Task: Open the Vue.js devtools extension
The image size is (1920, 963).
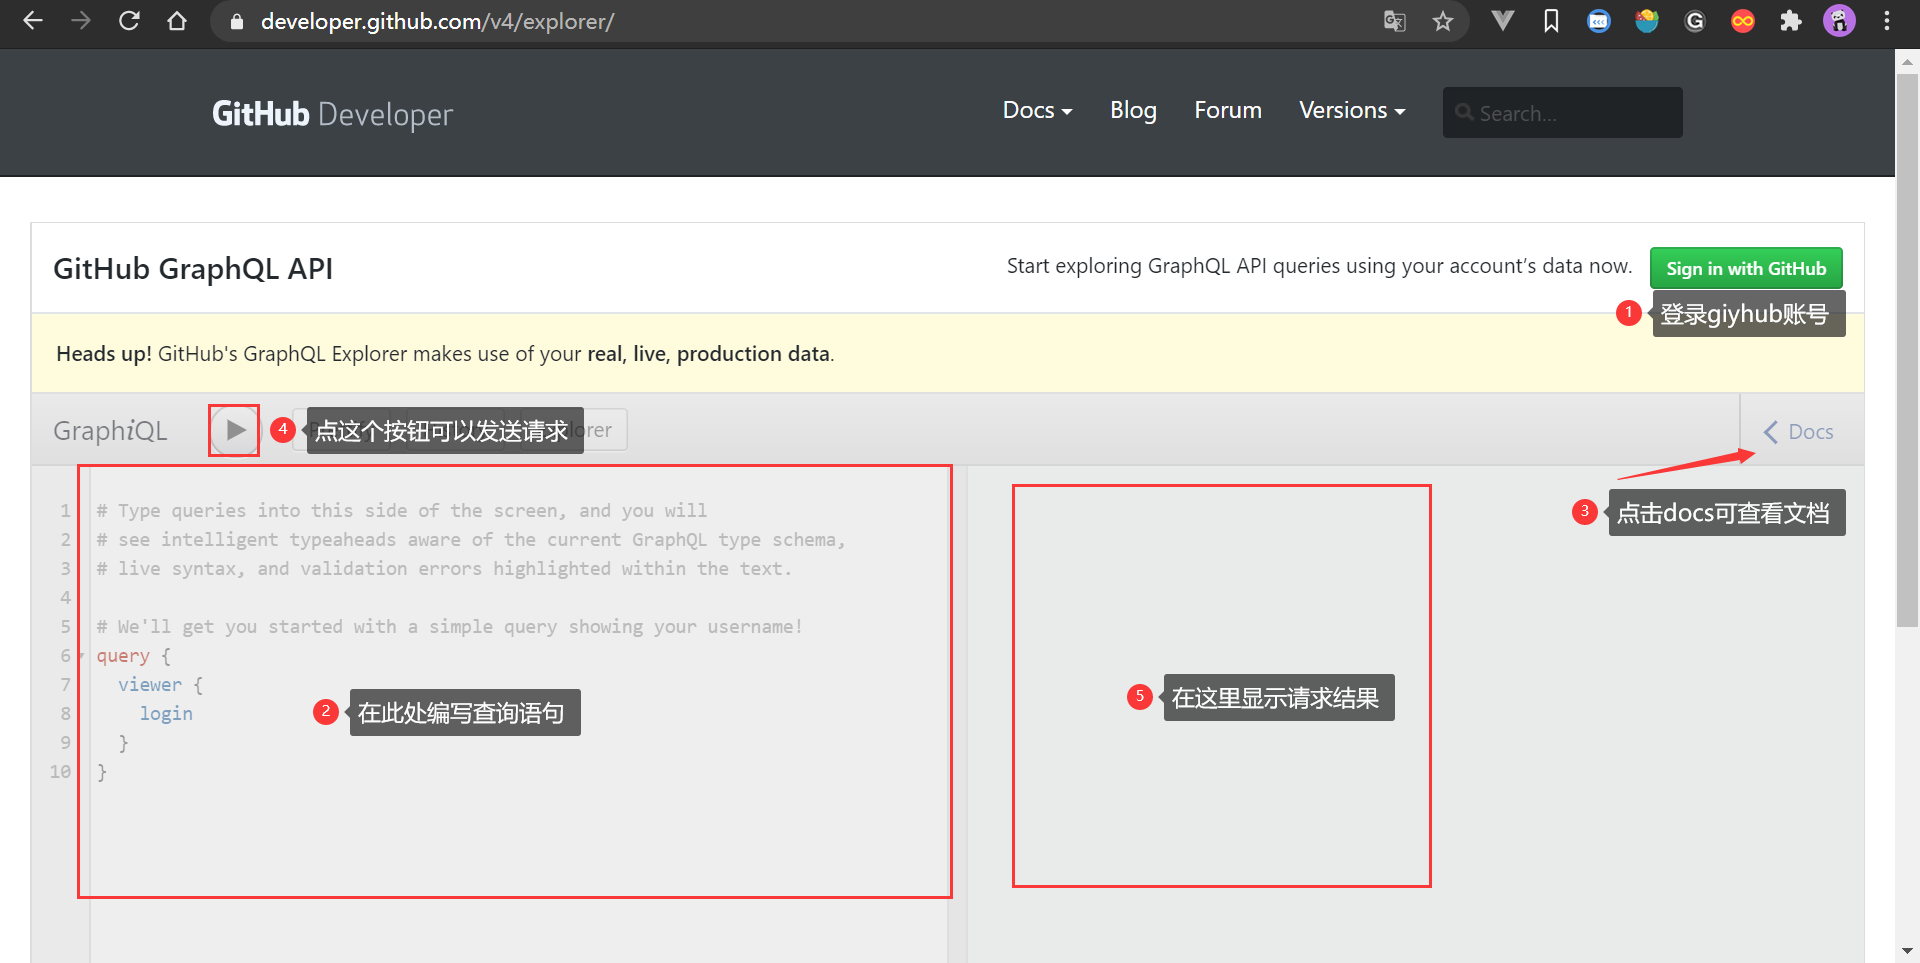Action: click(x=1502, y=21)
